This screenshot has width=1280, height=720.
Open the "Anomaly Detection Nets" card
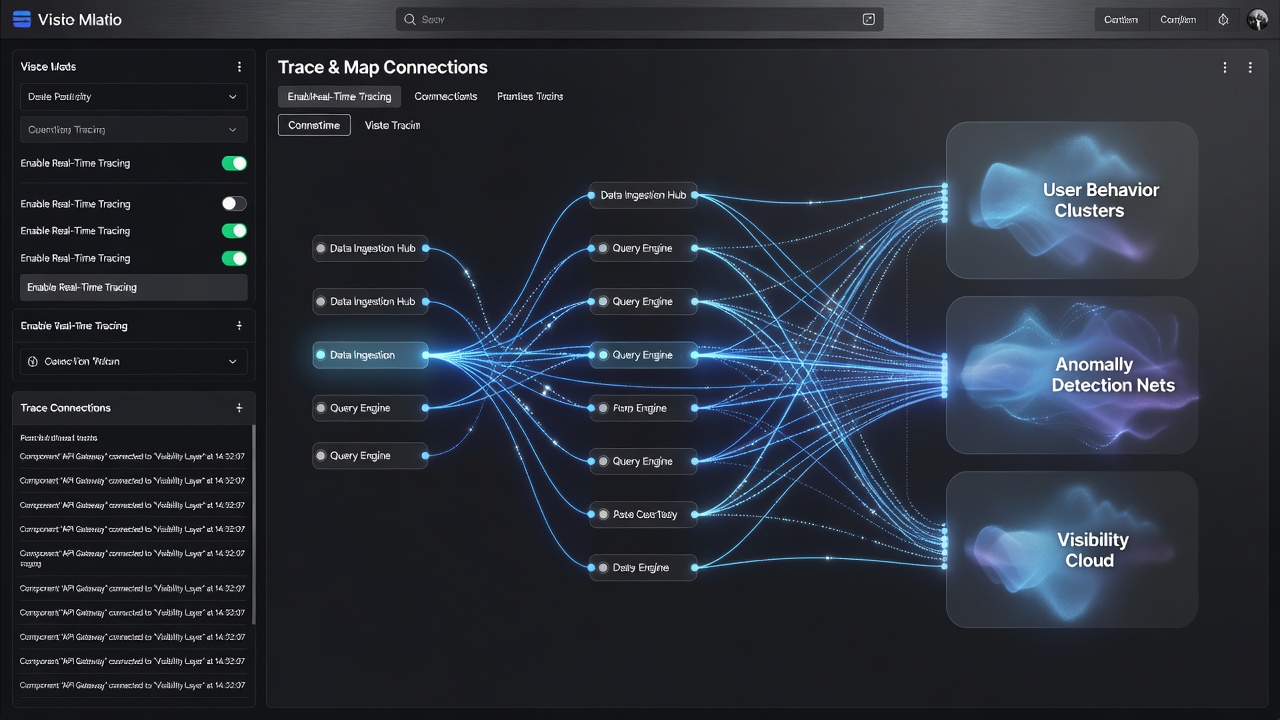click(x=1072, y=375)
